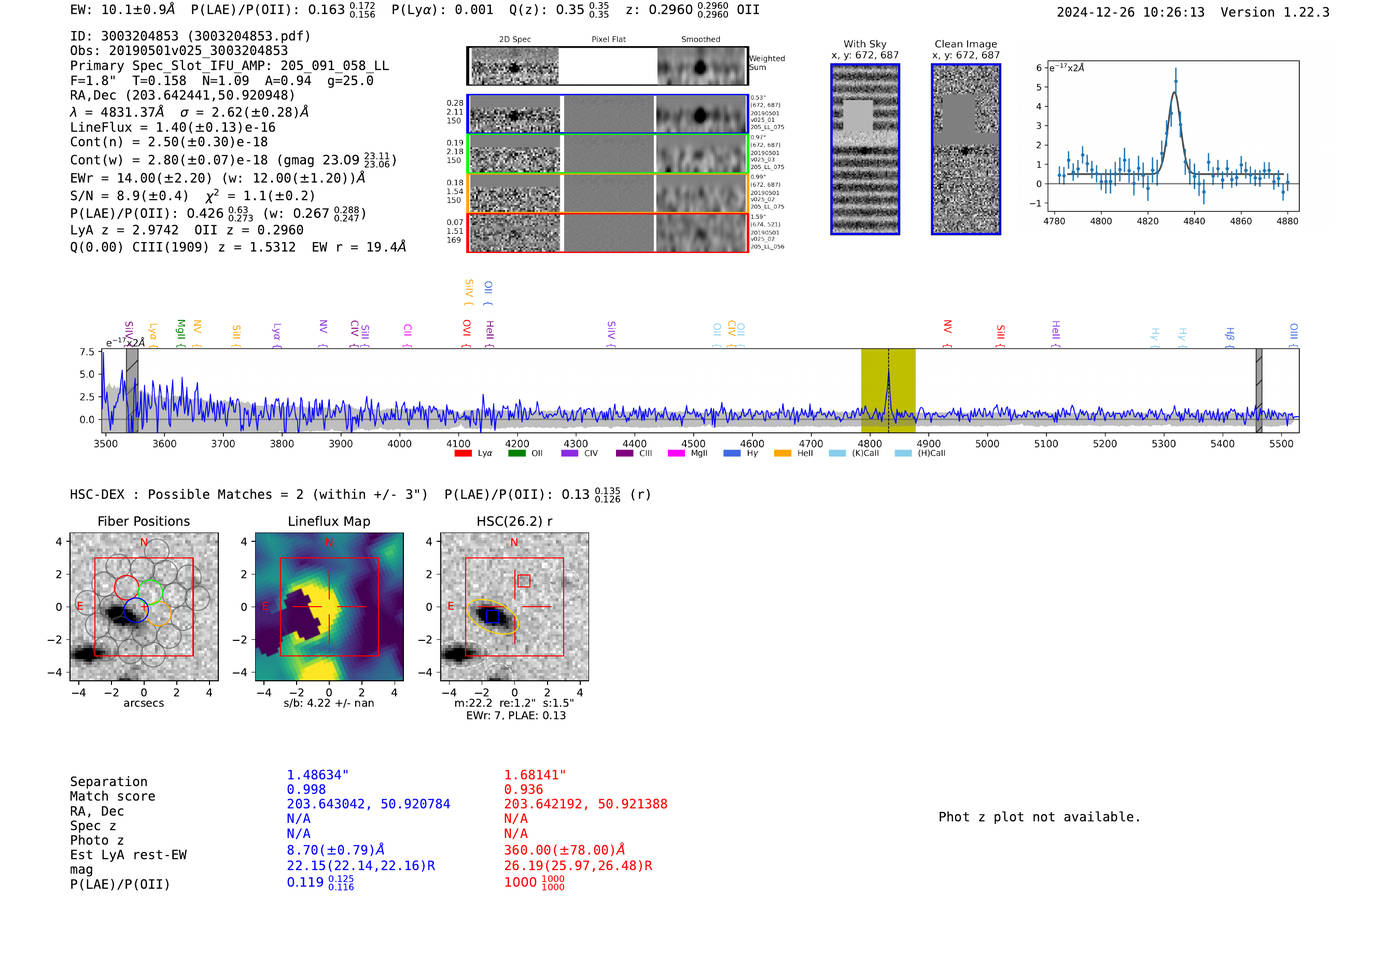Click the blue fiber circle in Fiber Positions
1400x953 pixels.
(136, 610)
